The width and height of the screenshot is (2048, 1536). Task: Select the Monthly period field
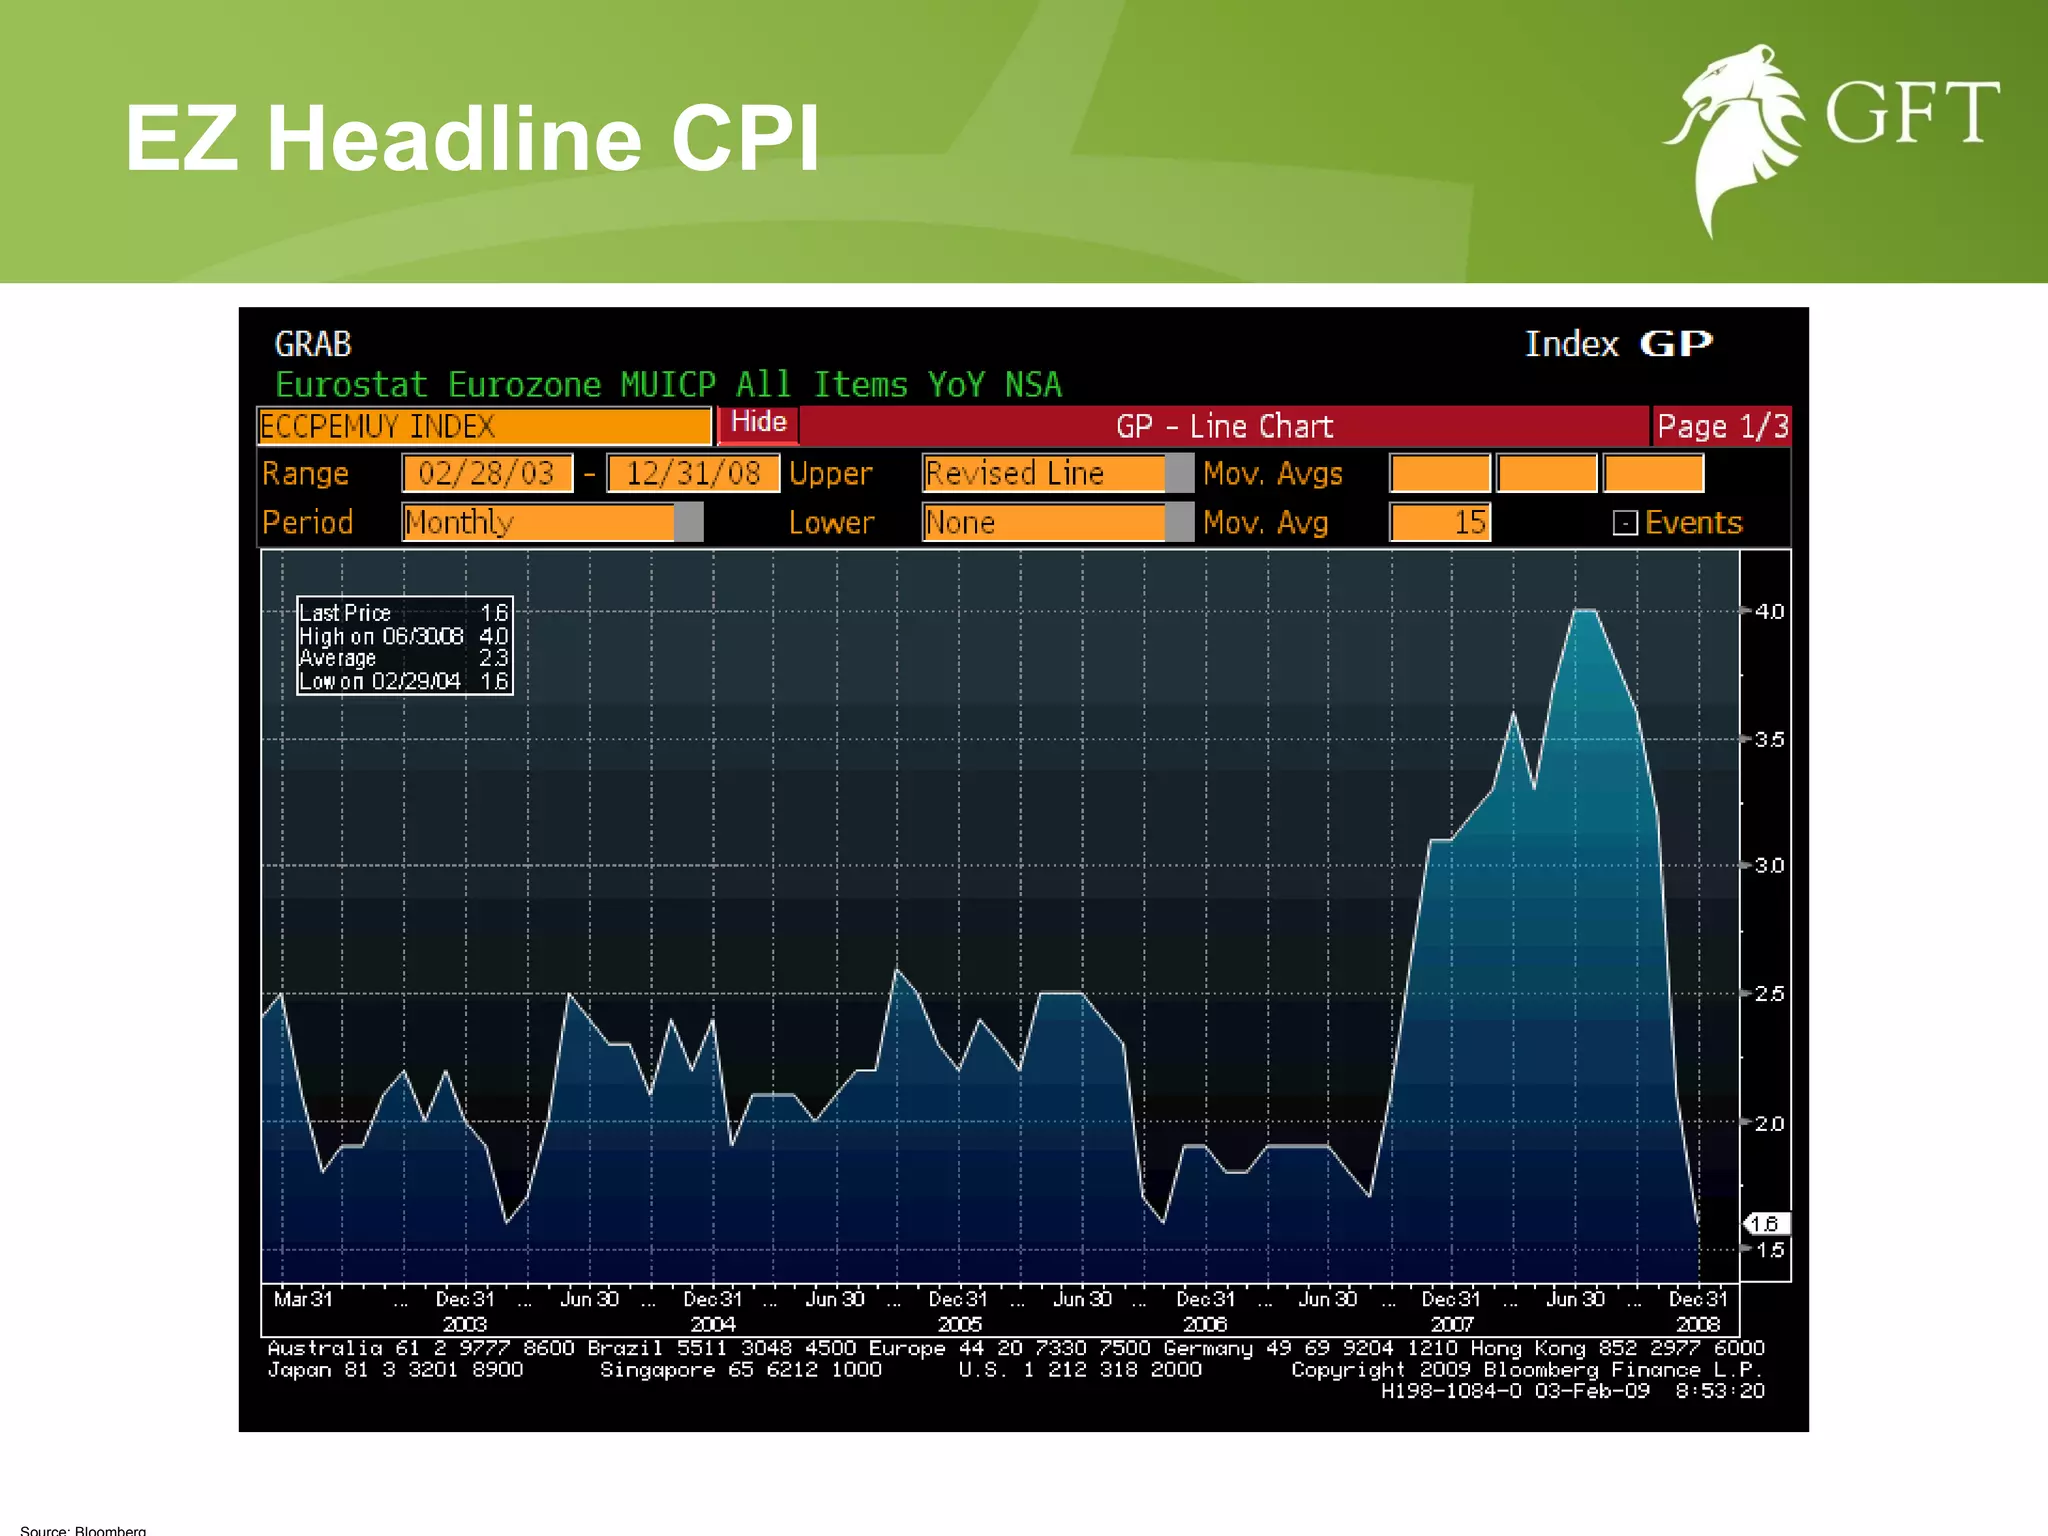tap(538, 522)
